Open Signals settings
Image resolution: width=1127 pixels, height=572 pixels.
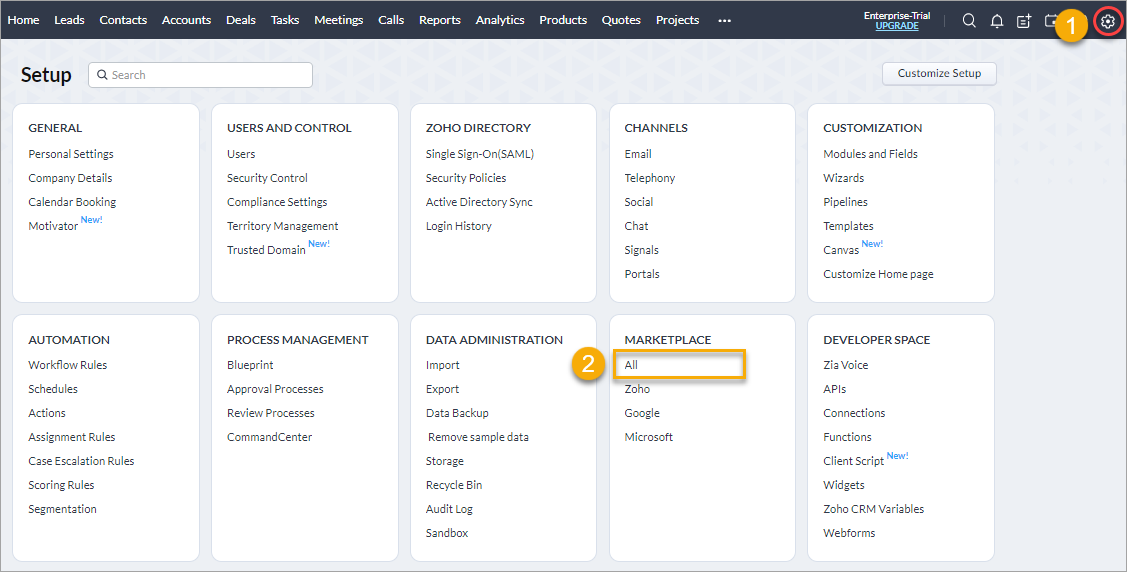tap(641, 250)
